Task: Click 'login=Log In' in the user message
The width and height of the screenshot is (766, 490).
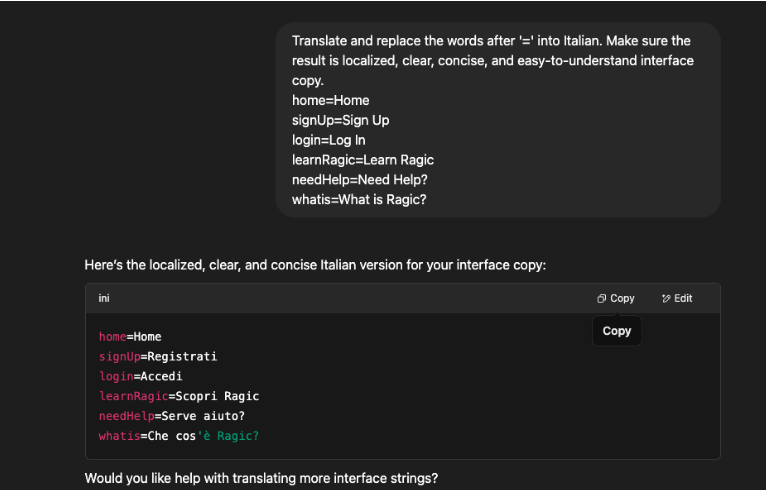Action: point(328,140)
